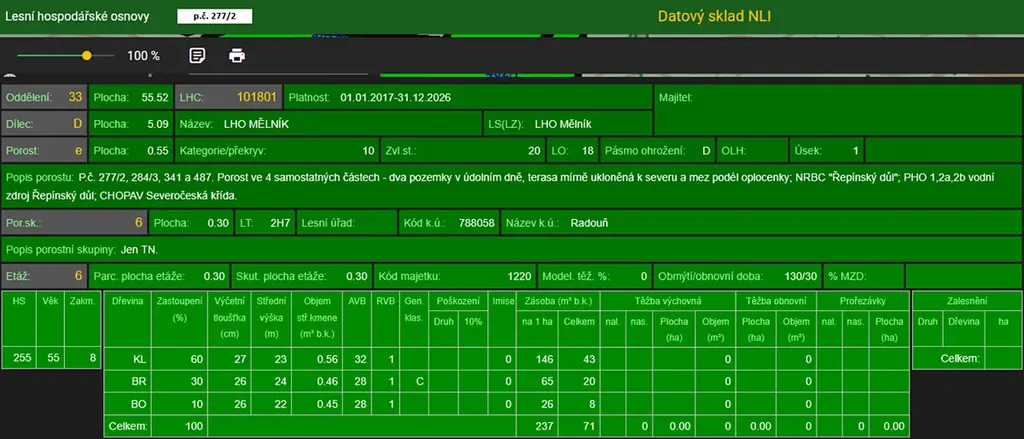
Task: Select the p.č. 277/2 parcel tab
Action: tap(215, 16)
